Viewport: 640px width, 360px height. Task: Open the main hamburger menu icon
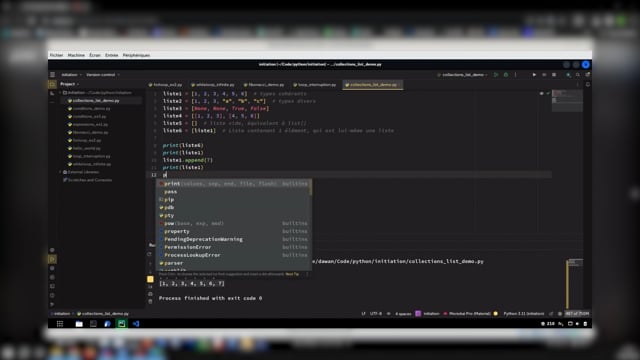tap(52, 75)
